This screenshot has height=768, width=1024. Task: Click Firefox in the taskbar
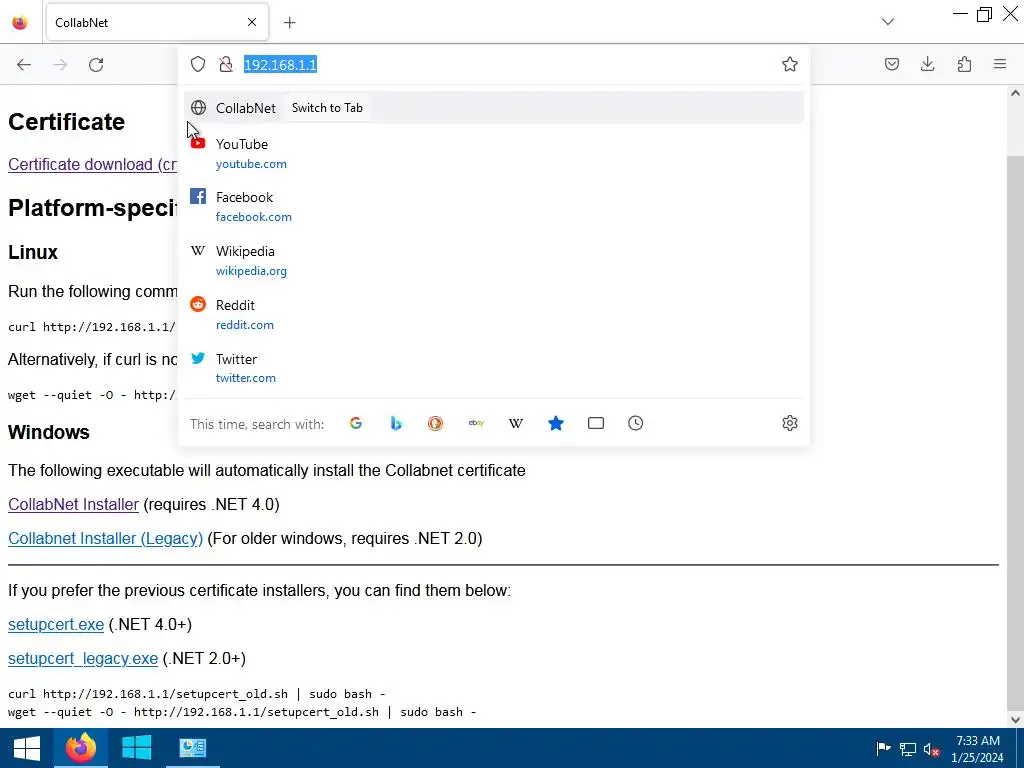point(81,748)
